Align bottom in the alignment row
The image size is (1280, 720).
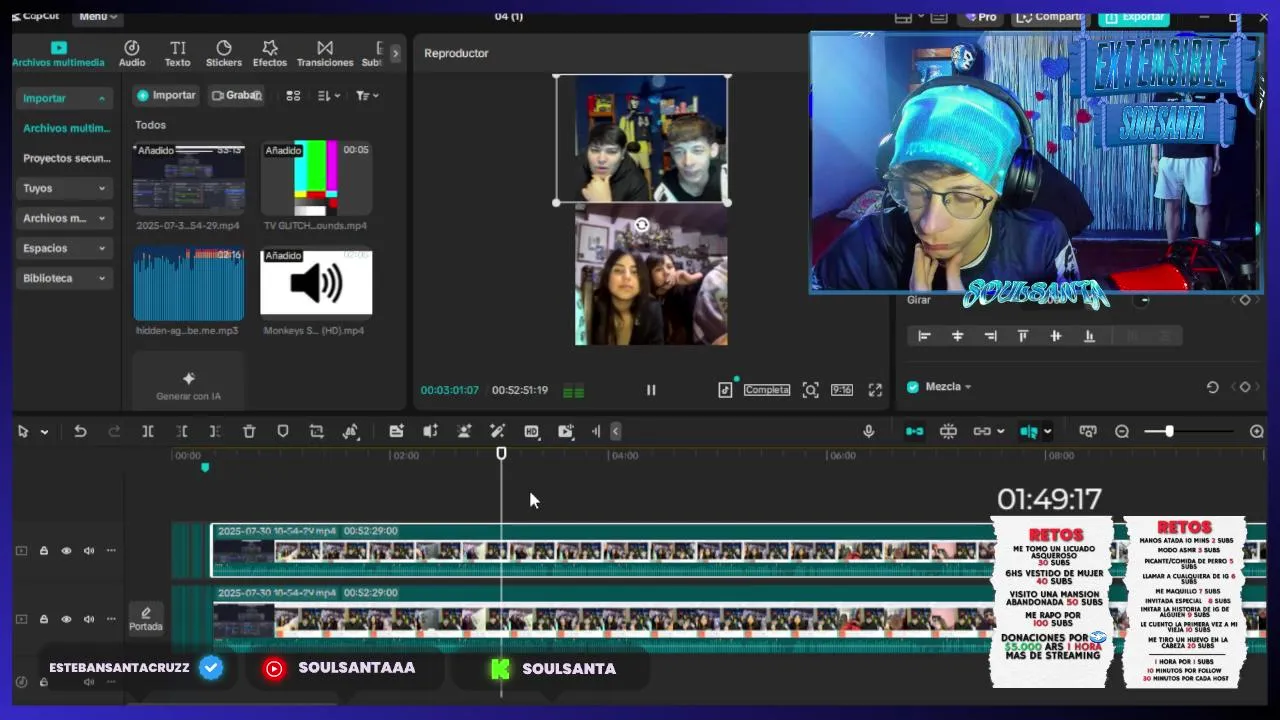click(x=1089, y=336)
